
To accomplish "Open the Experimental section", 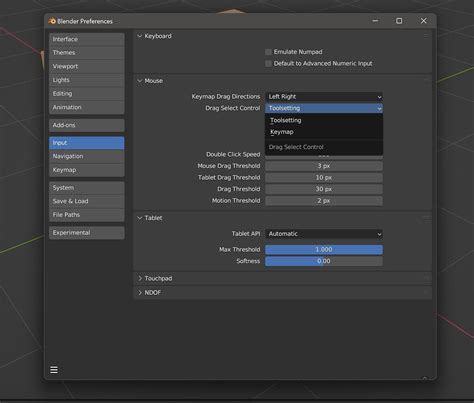I will pyautogui.click(x=87, y=233).
